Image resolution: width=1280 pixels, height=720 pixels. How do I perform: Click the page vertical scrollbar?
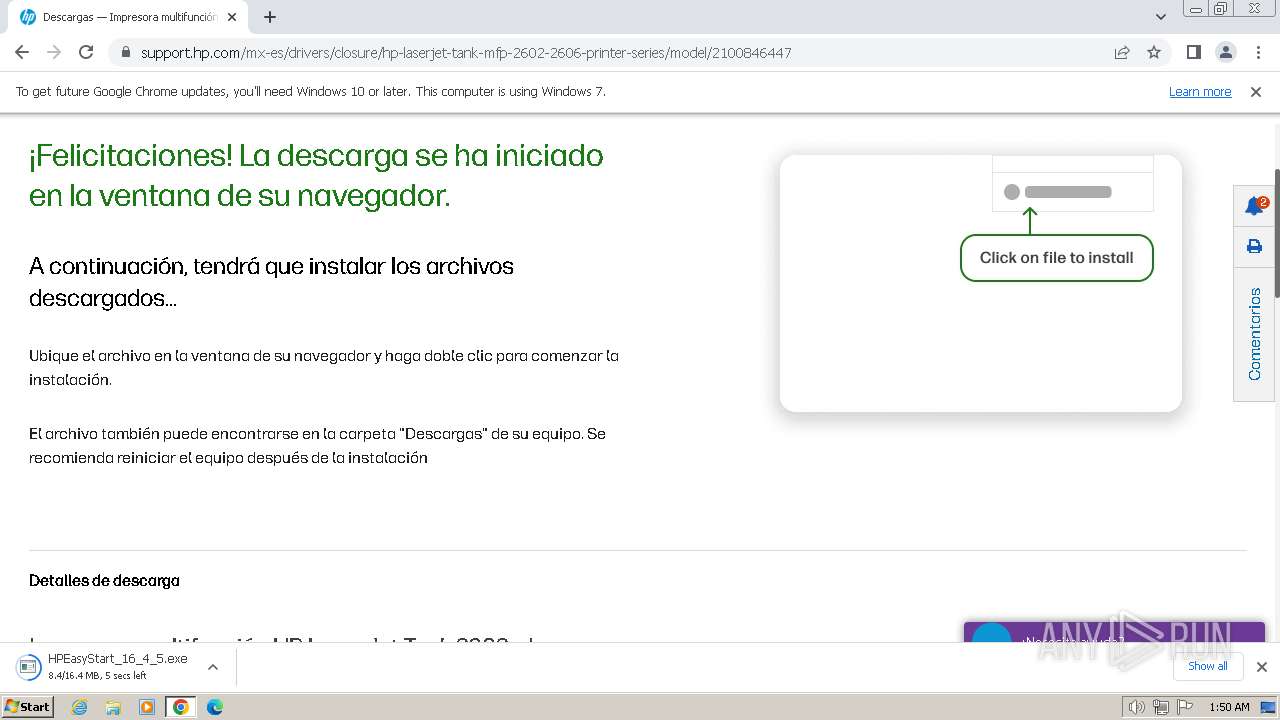coord(1275,233)
